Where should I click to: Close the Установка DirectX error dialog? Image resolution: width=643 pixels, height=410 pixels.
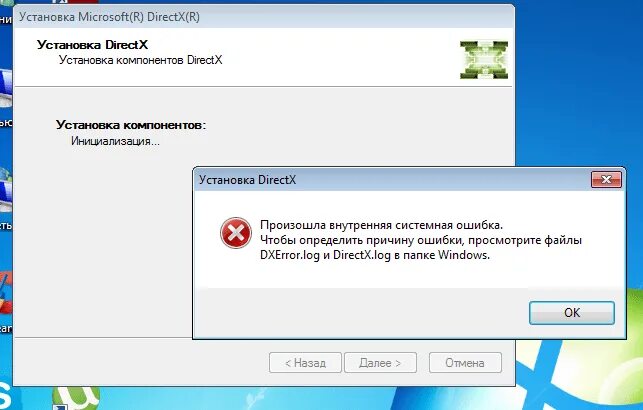coord(606,180)
